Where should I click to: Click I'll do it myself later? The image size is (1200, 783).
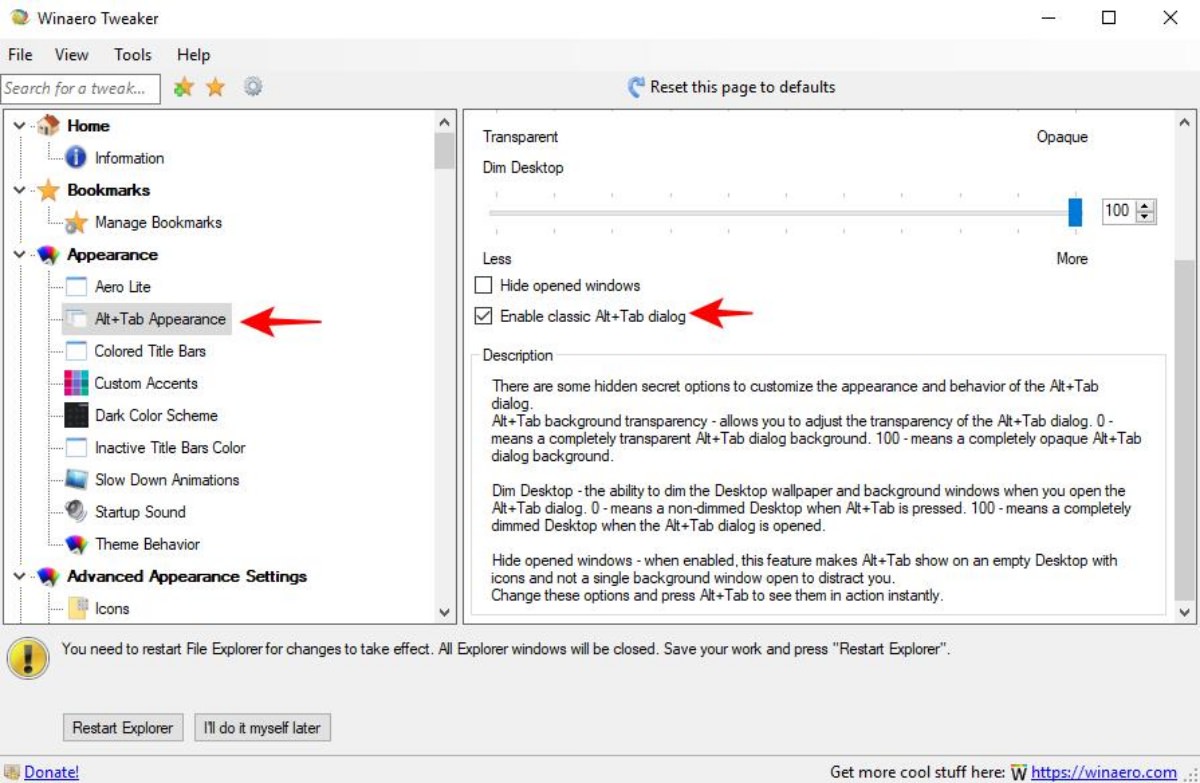point(262,728)
